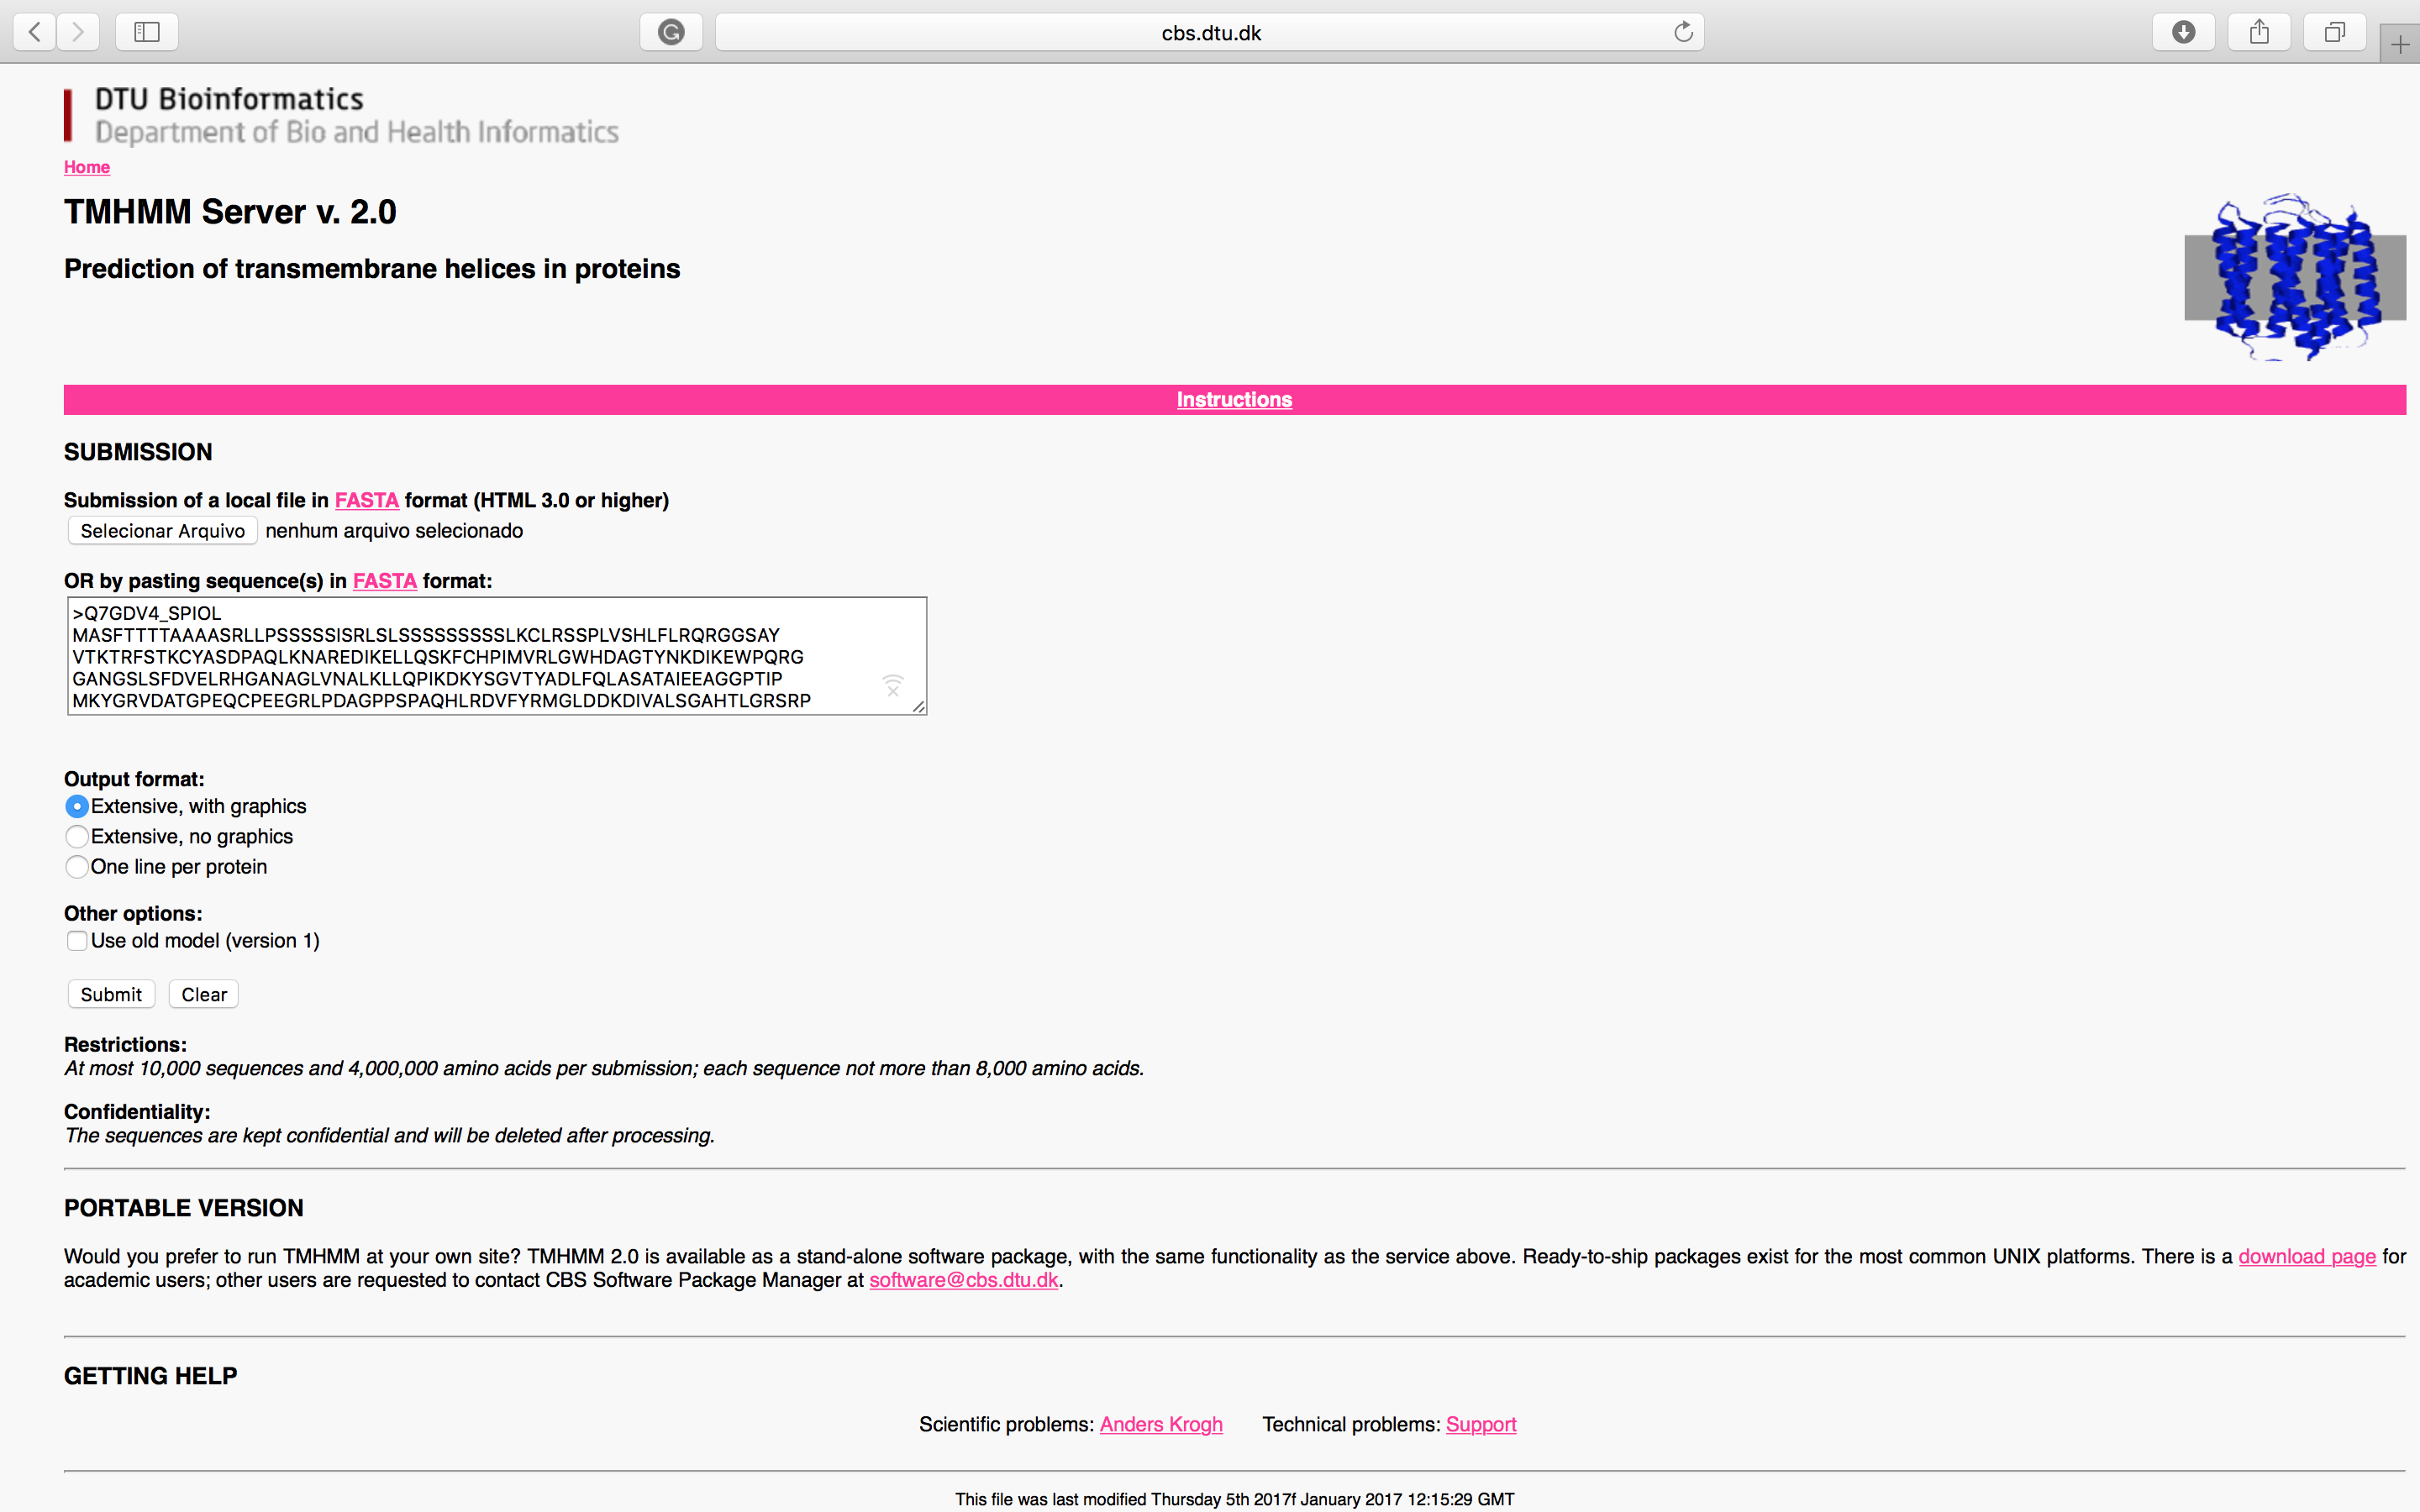
Task: Click the cbs.dtu.dk address bar
Action: [x=1210, y=32]
